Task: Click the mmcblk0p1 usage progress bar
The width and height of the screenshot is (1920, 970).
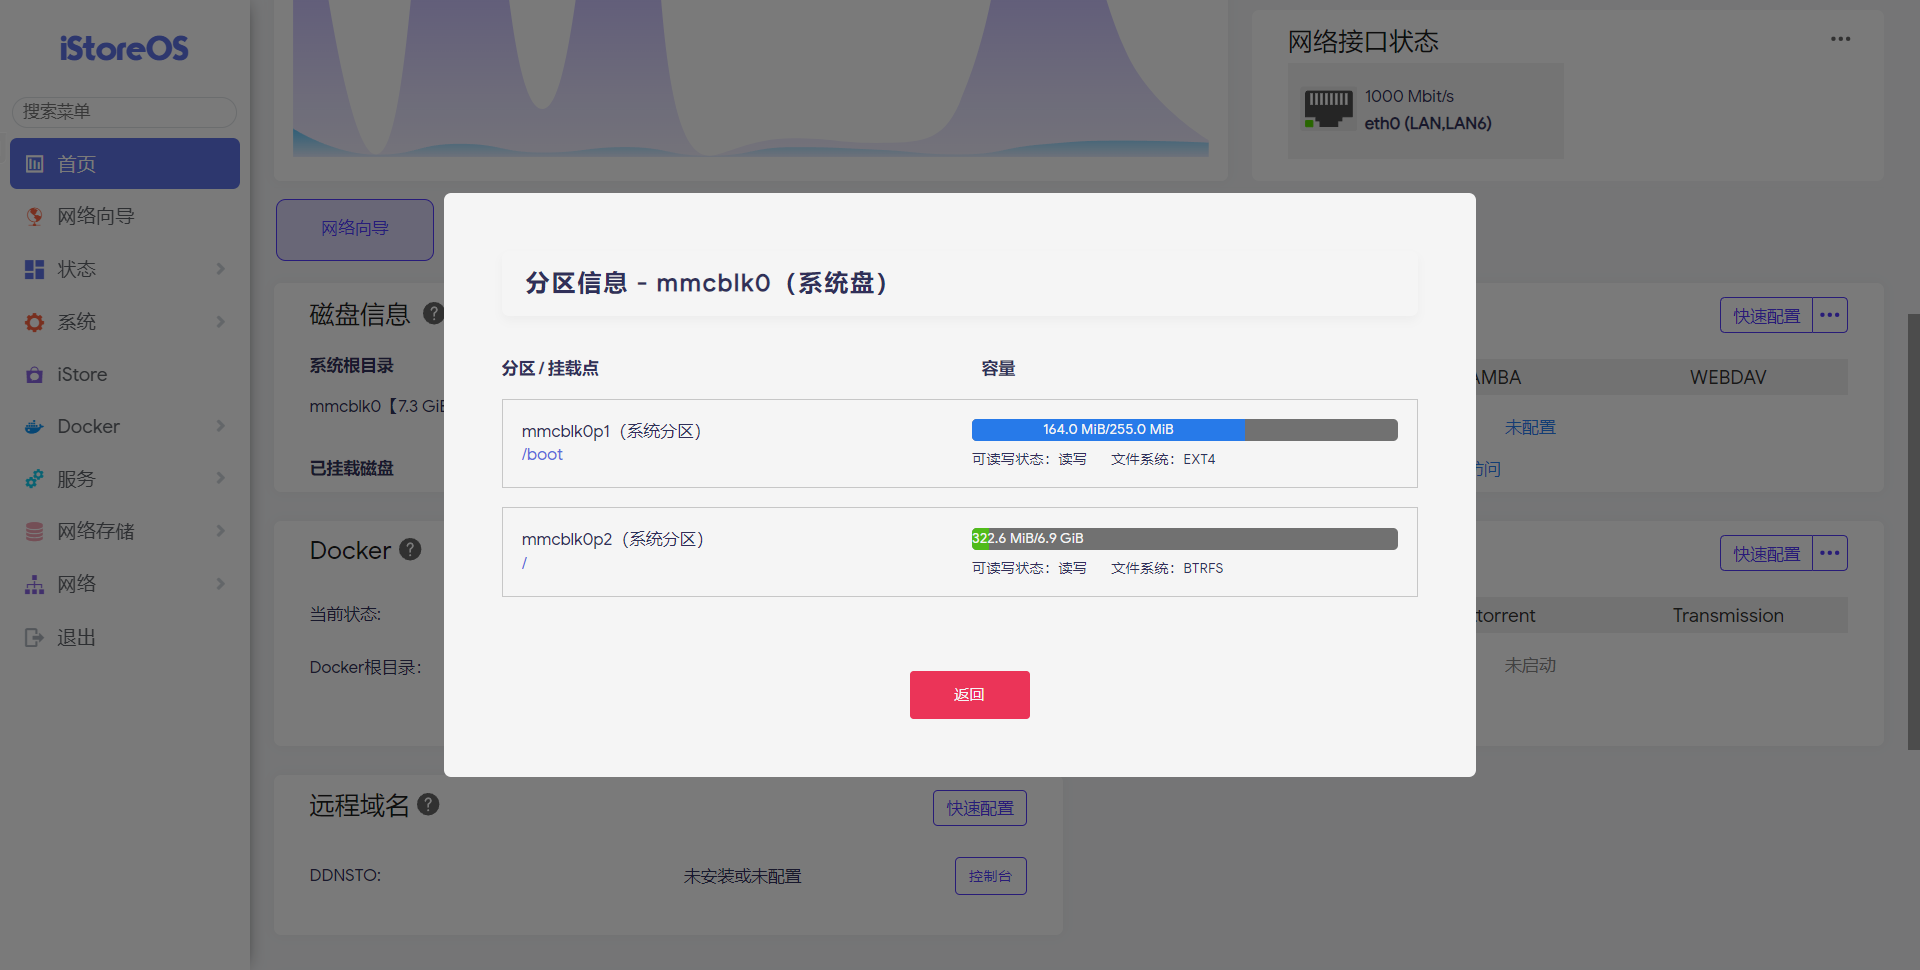Action: [1184, 430]
